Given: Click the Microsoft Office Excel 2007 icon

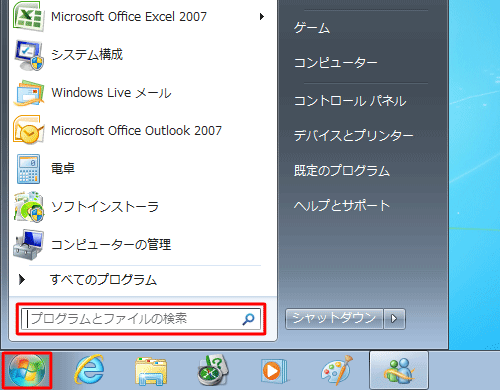Looking at the screenshot, I should pos(28,16).
